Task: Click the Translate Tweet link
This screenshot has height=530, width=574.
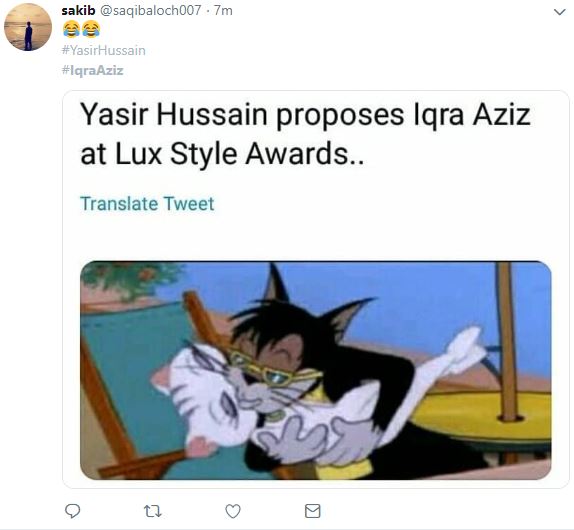Action: (147, 204)
